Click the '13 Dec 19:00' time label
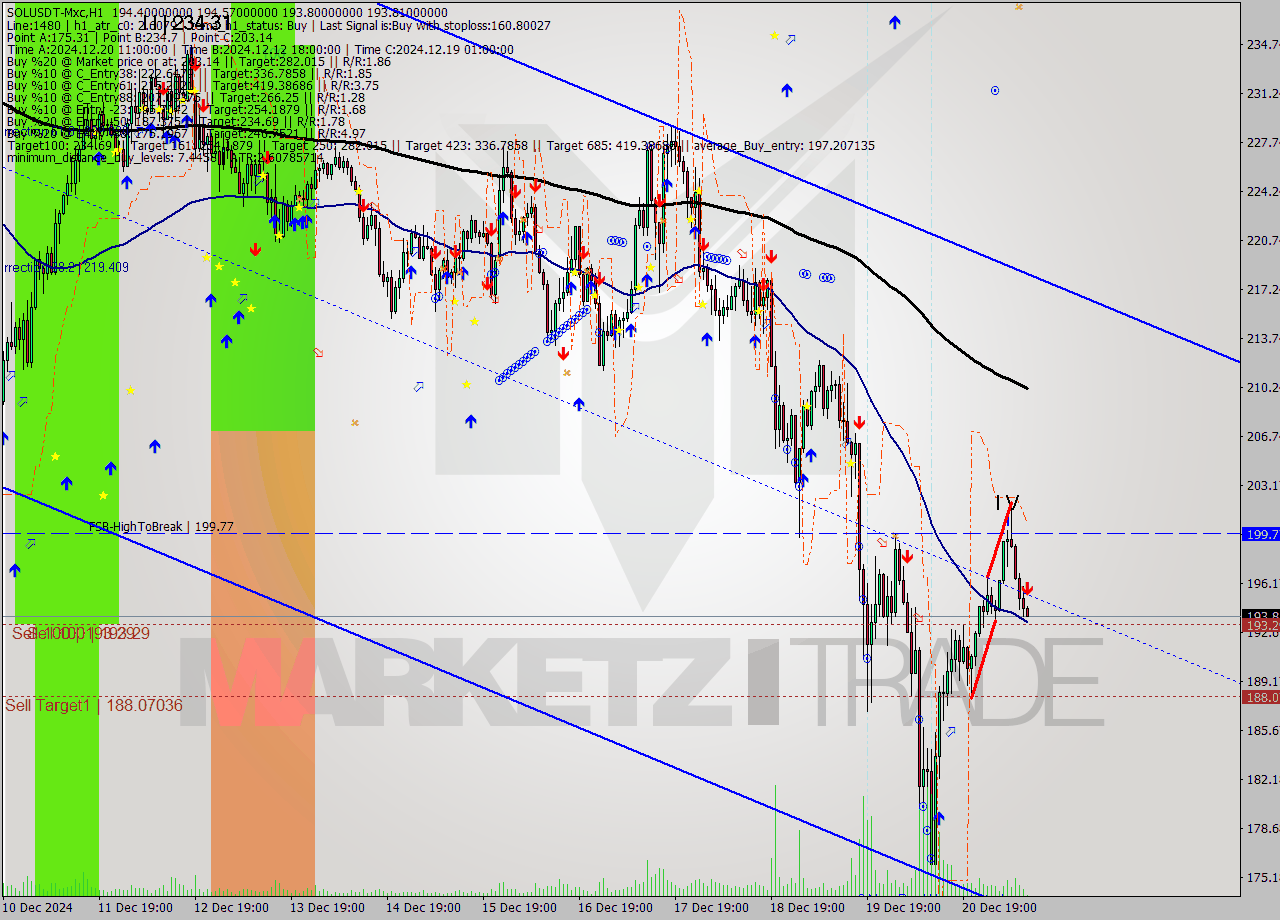 pos(328,908)
